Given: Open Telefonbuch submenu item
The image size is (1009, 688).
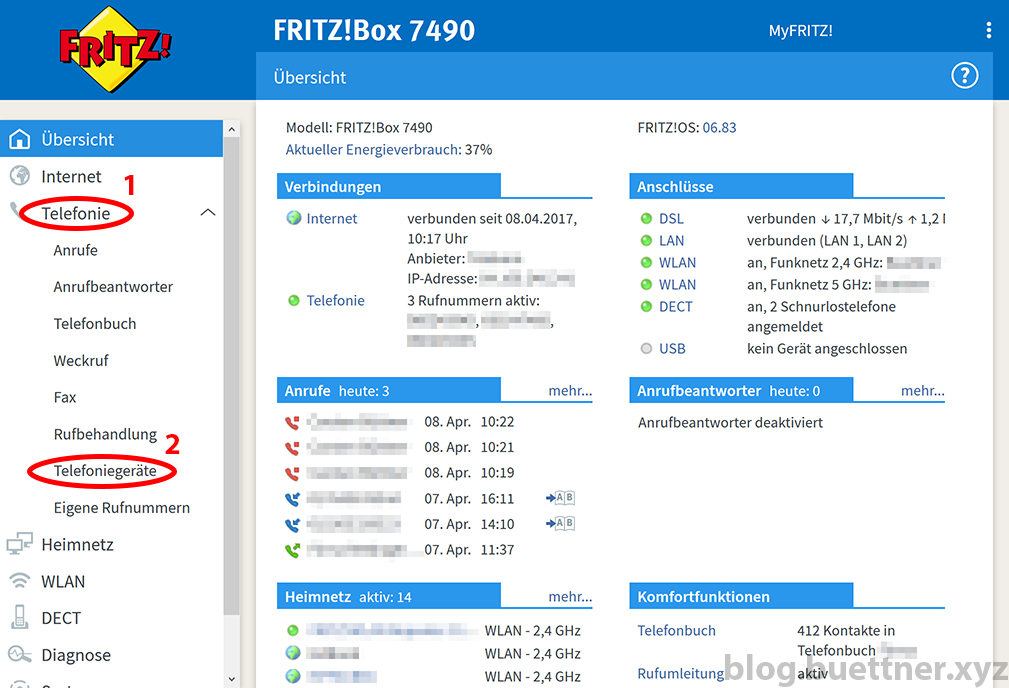Looking at the screenshot, I should 95,323.
